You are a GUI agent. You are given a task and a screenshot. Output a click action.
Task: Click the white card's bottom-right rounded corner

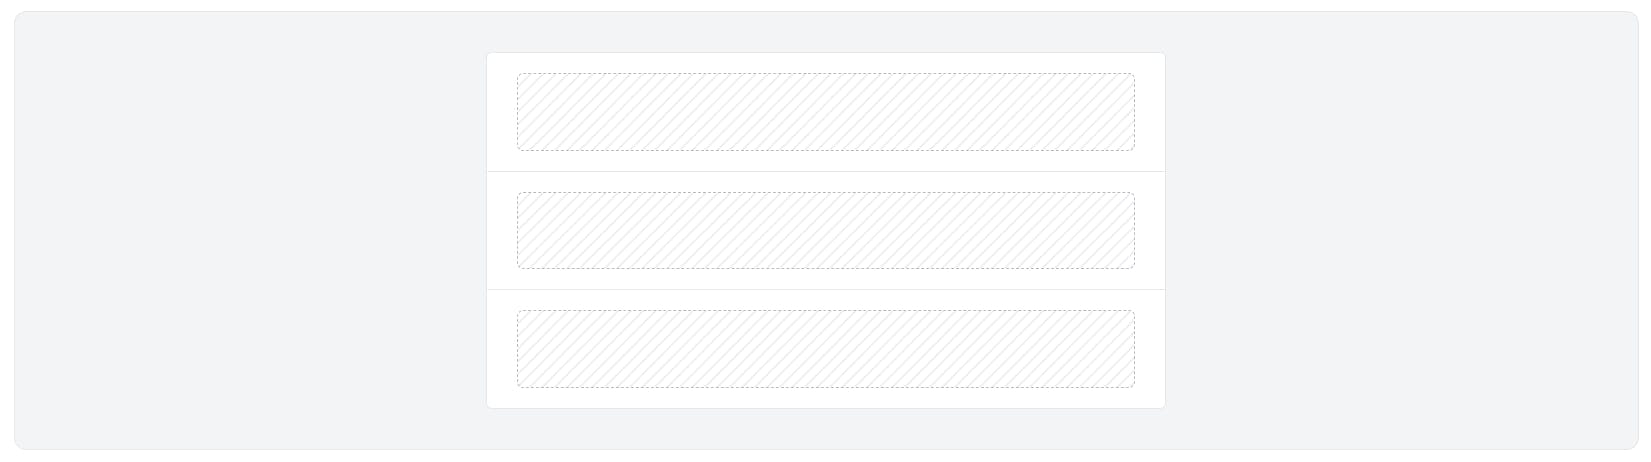[x=1163, y=406]
